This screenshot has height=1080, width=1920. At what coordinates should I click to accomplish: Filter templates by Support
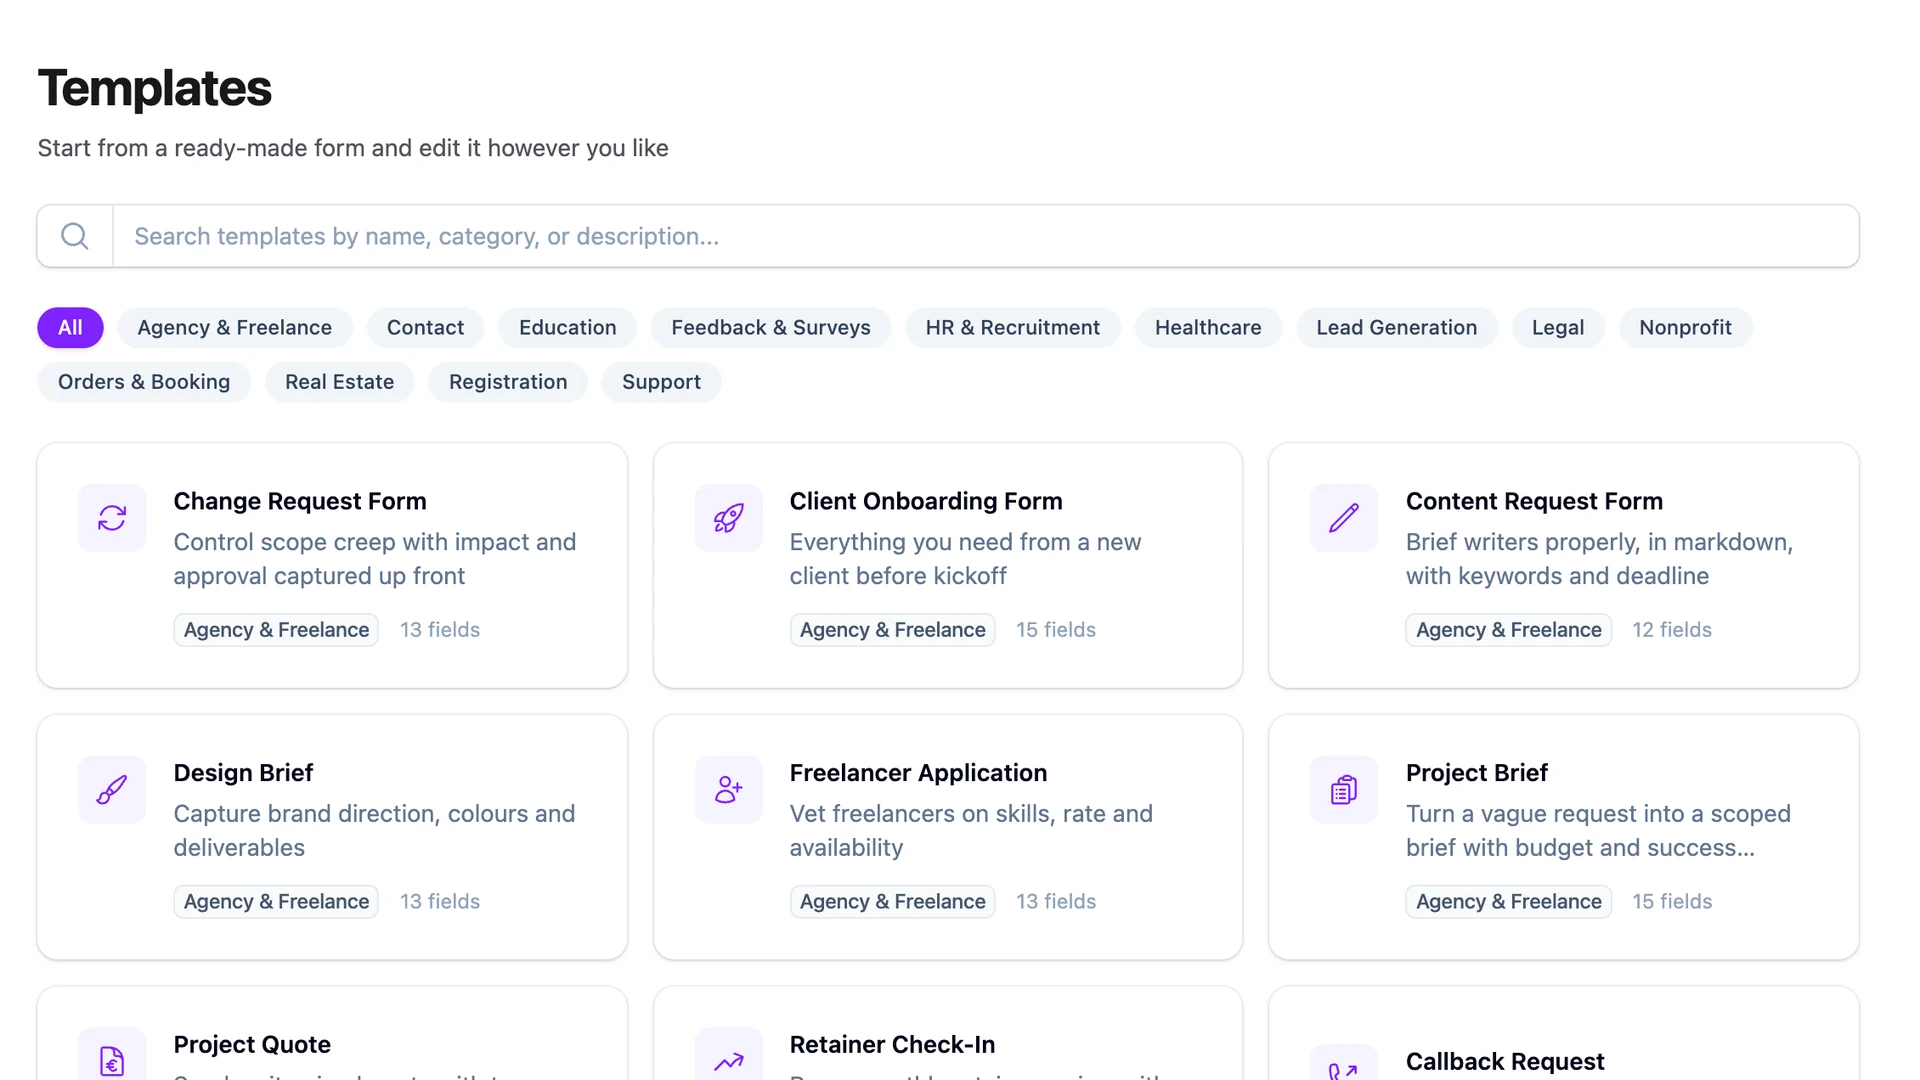(661, 382)
